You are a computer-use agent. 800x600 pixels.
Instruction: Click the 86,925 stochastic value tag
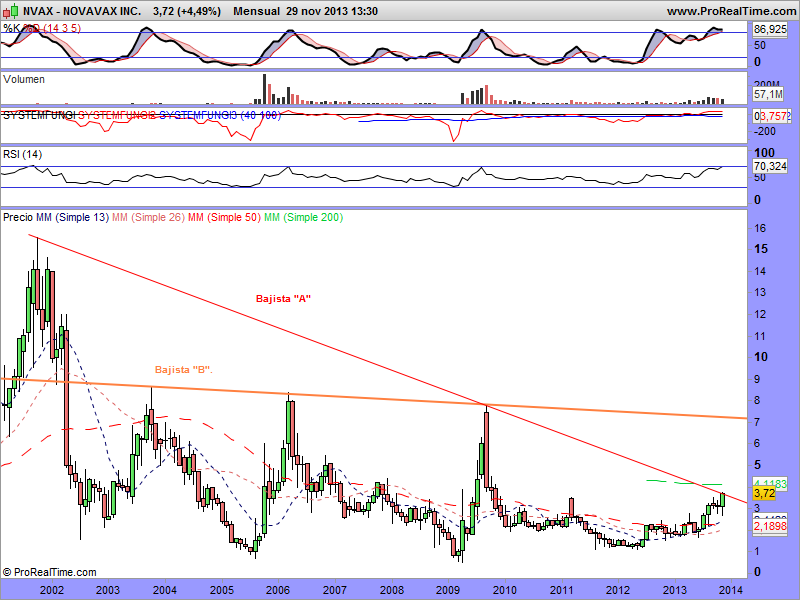pyautogui.click(x=769, y=31)
